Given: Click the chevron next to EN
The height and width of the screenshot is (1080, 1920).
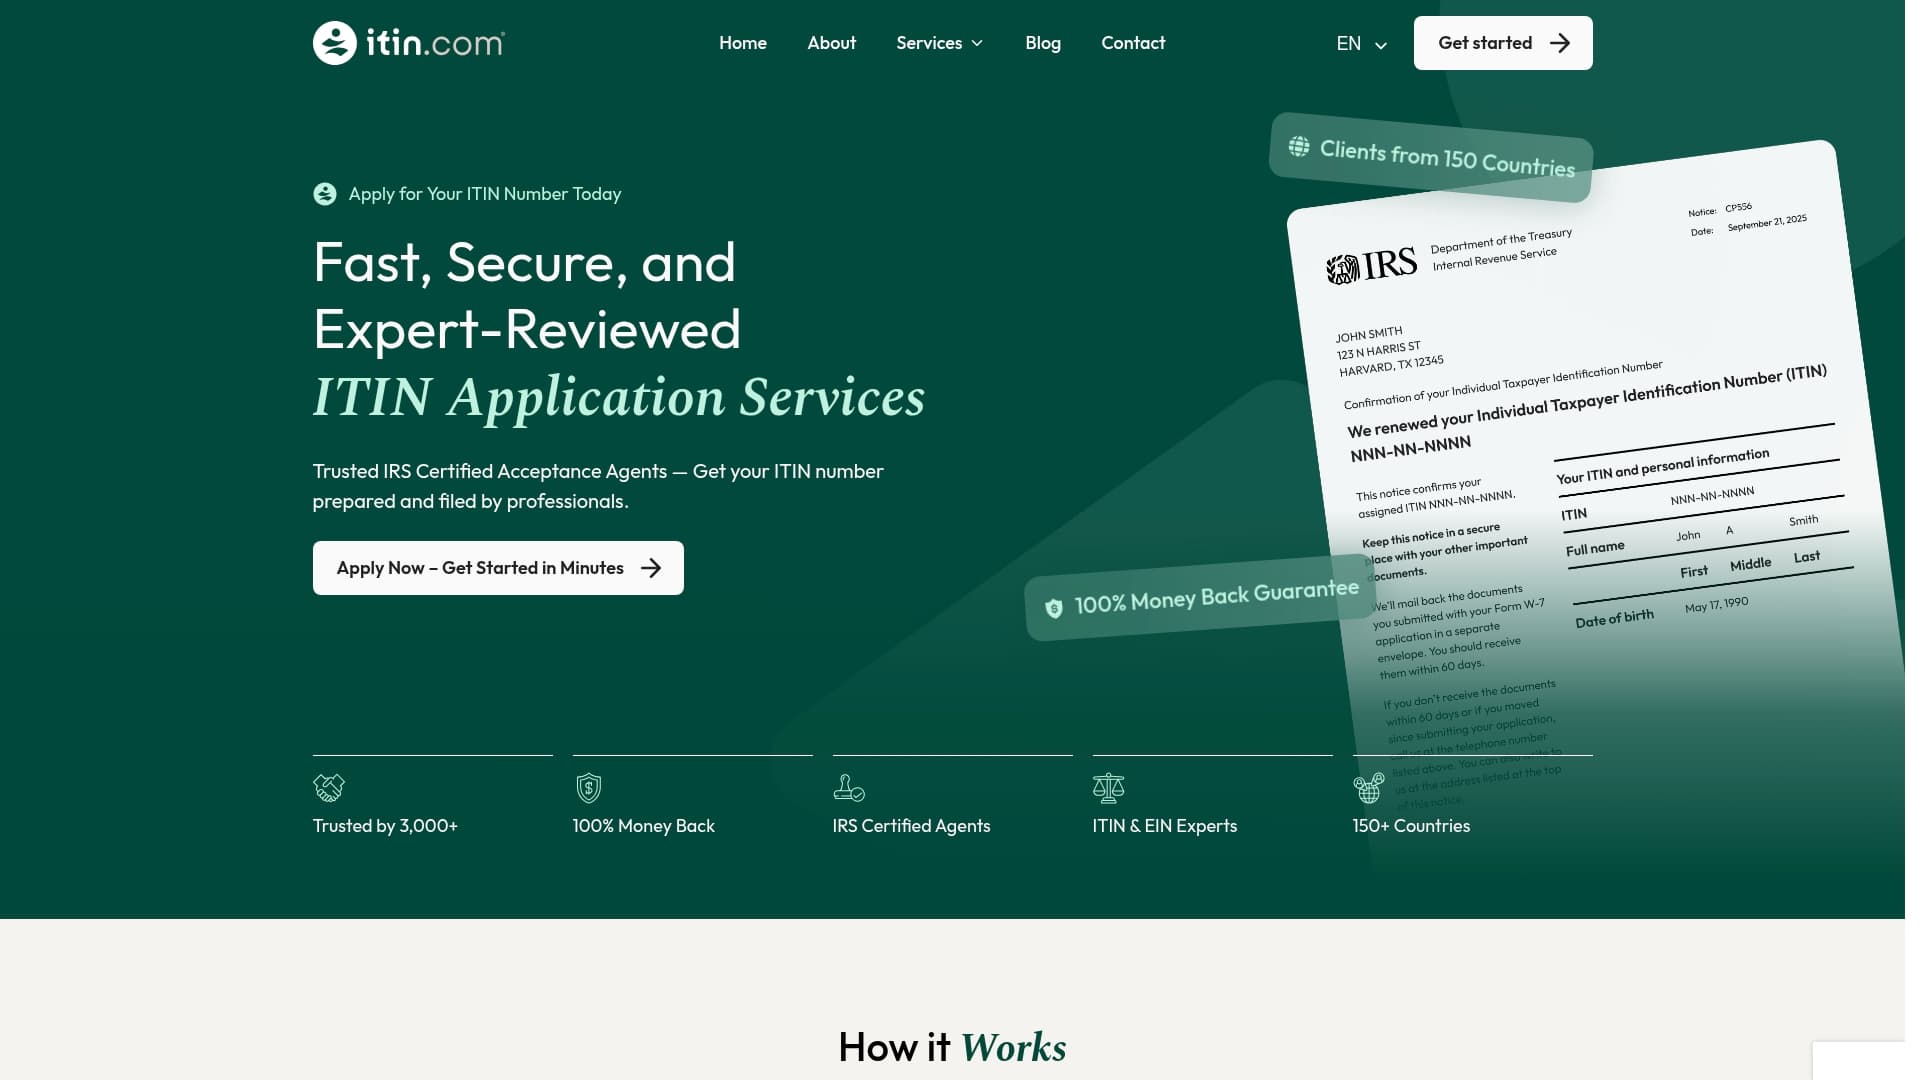Looking at the screenshot, I should pyautogui.click(x=1380, y=45).
